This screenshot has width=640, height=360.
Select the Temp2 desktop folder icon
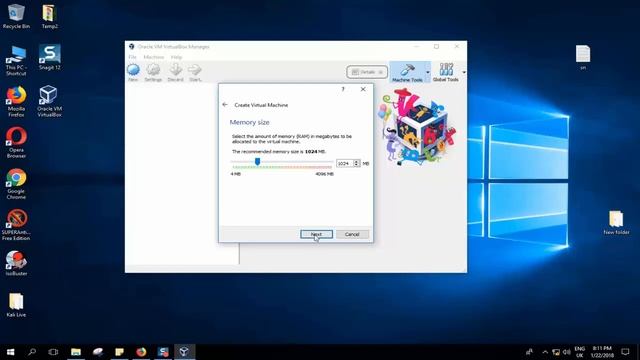coord(49,16)
